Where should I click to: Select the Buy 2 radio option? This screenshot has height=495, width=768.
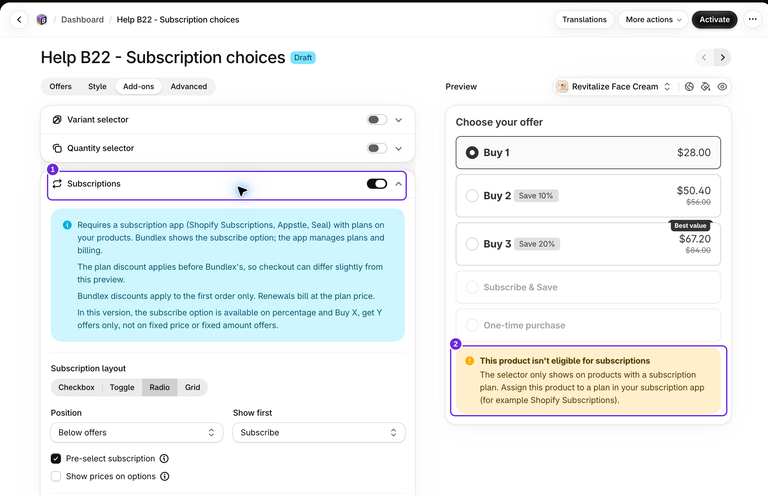[472, 196]
